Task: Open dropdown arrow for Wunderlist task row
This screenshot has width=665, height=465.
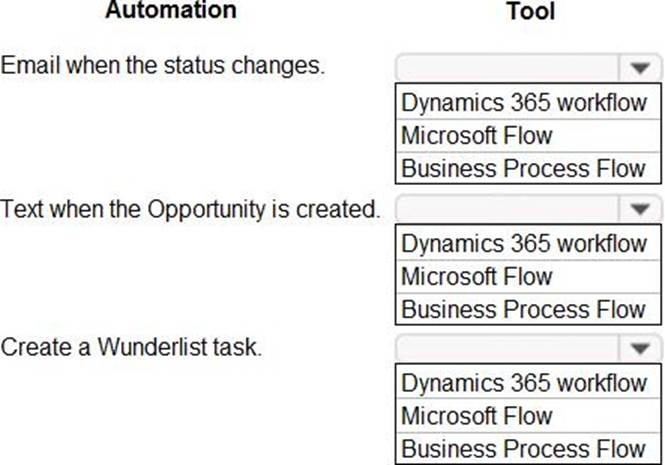Action: pos(639,349)
